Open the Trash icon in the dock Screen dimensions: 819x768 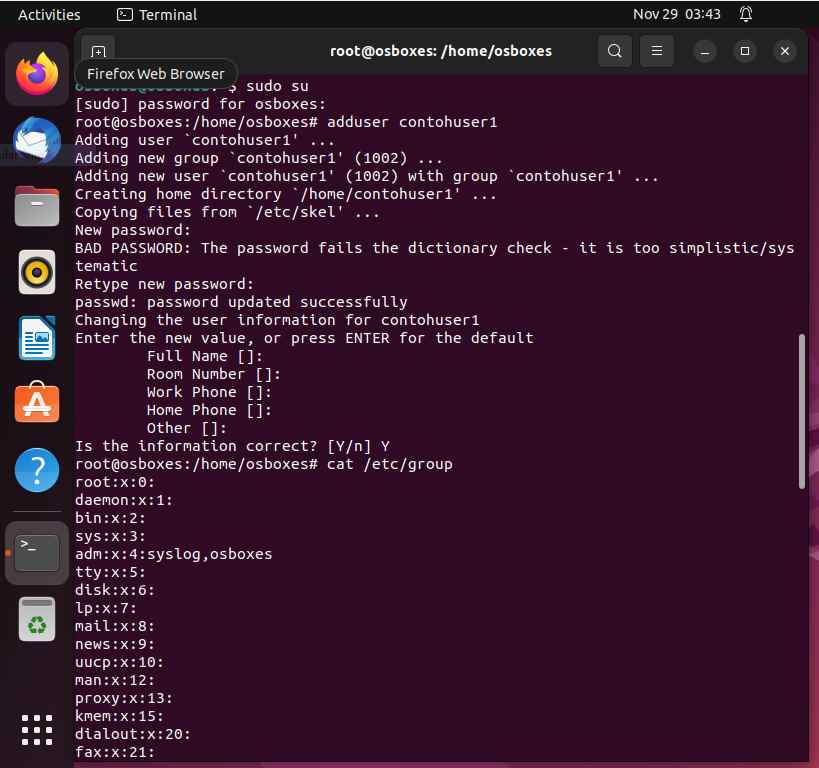37,619
